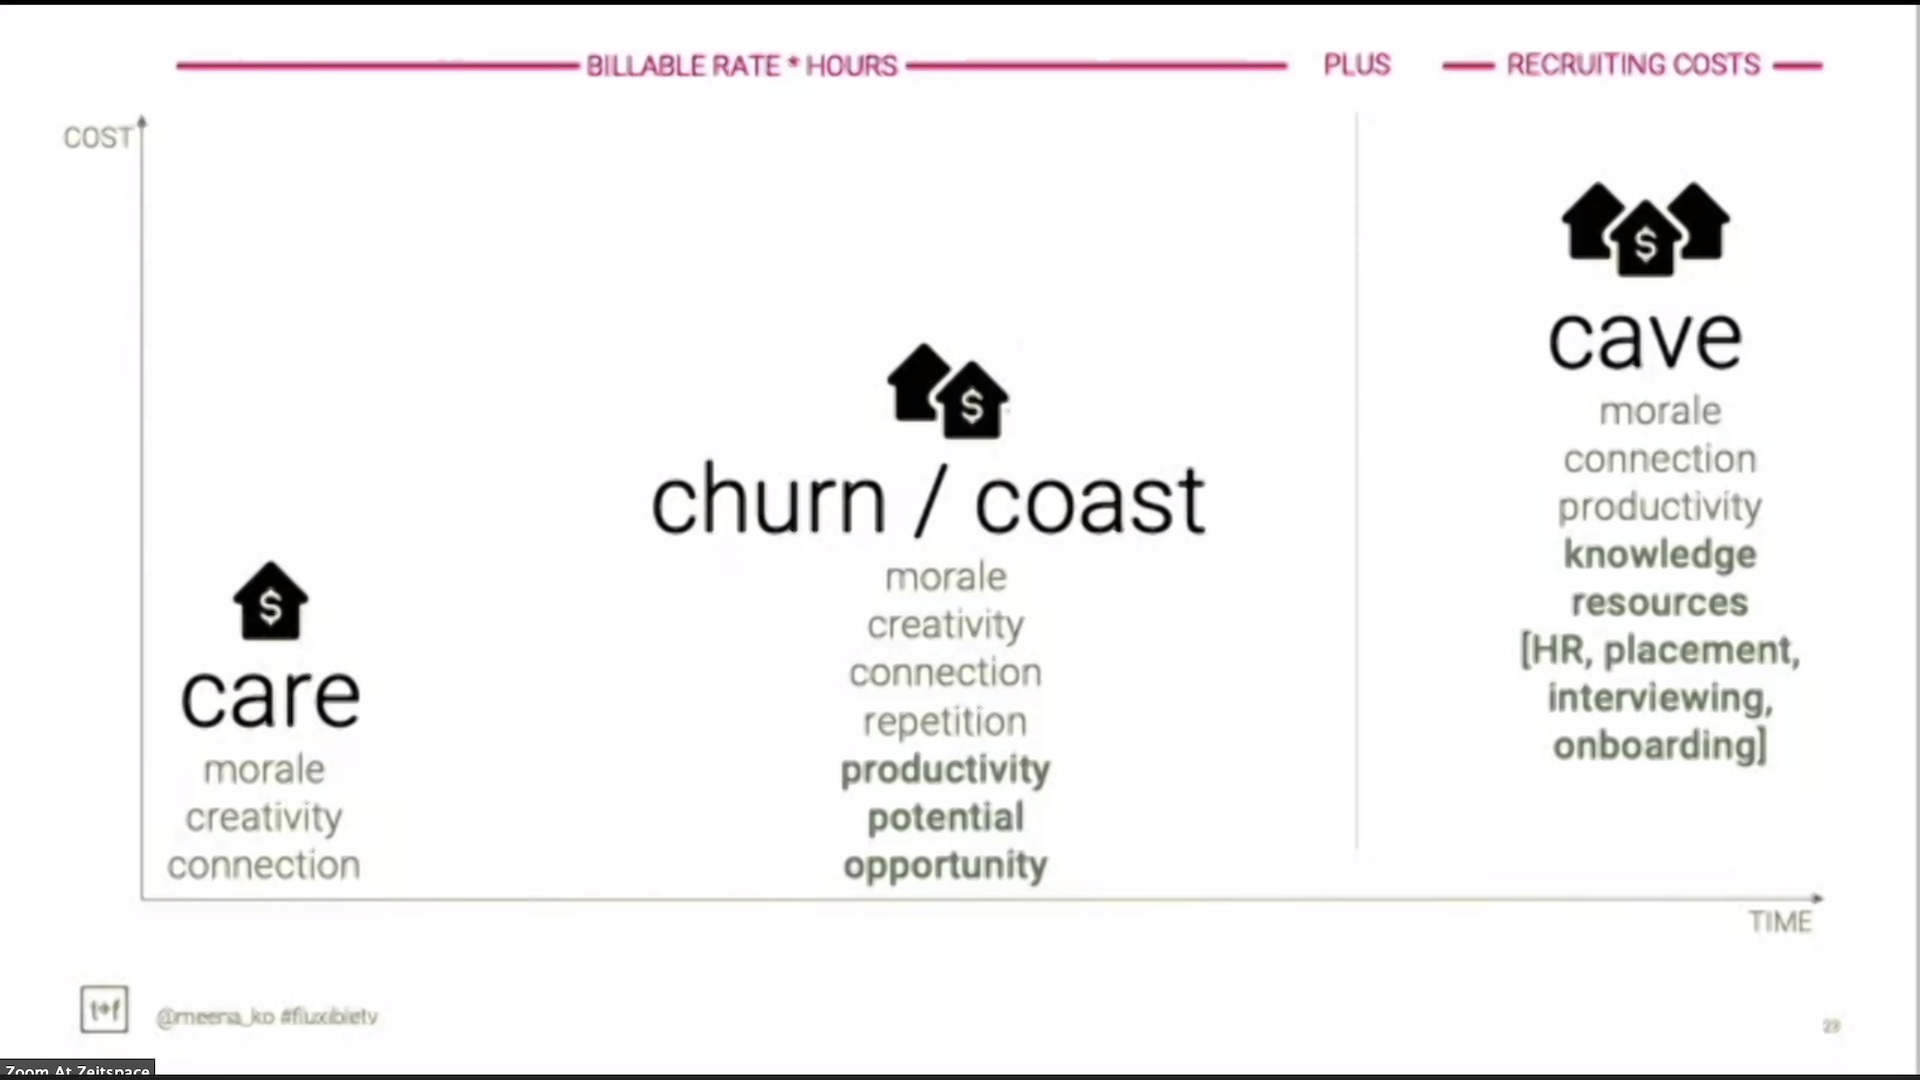Toggle the cave resources bold label
This screenshot has width=1920, height=1080.
(1659, 601)
